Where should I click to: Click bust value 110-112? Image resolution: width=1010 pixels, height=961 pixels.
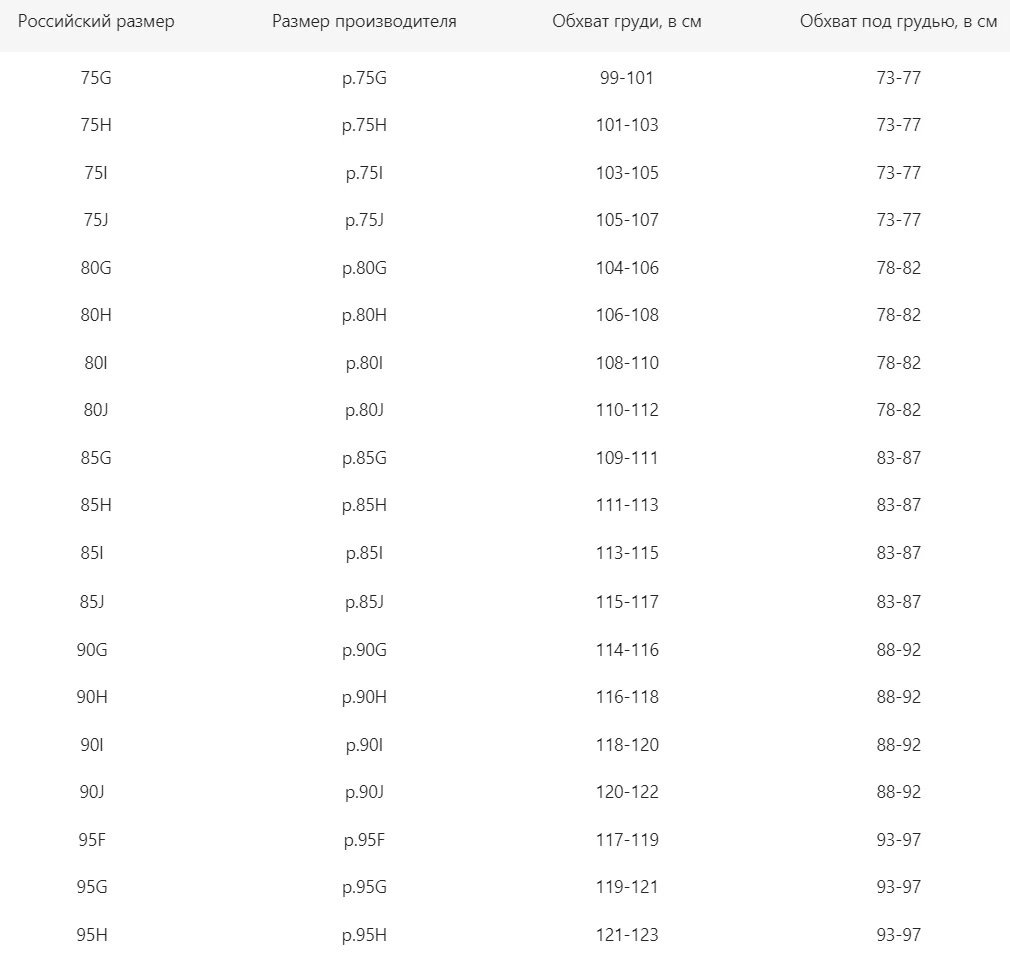(627, 410)
